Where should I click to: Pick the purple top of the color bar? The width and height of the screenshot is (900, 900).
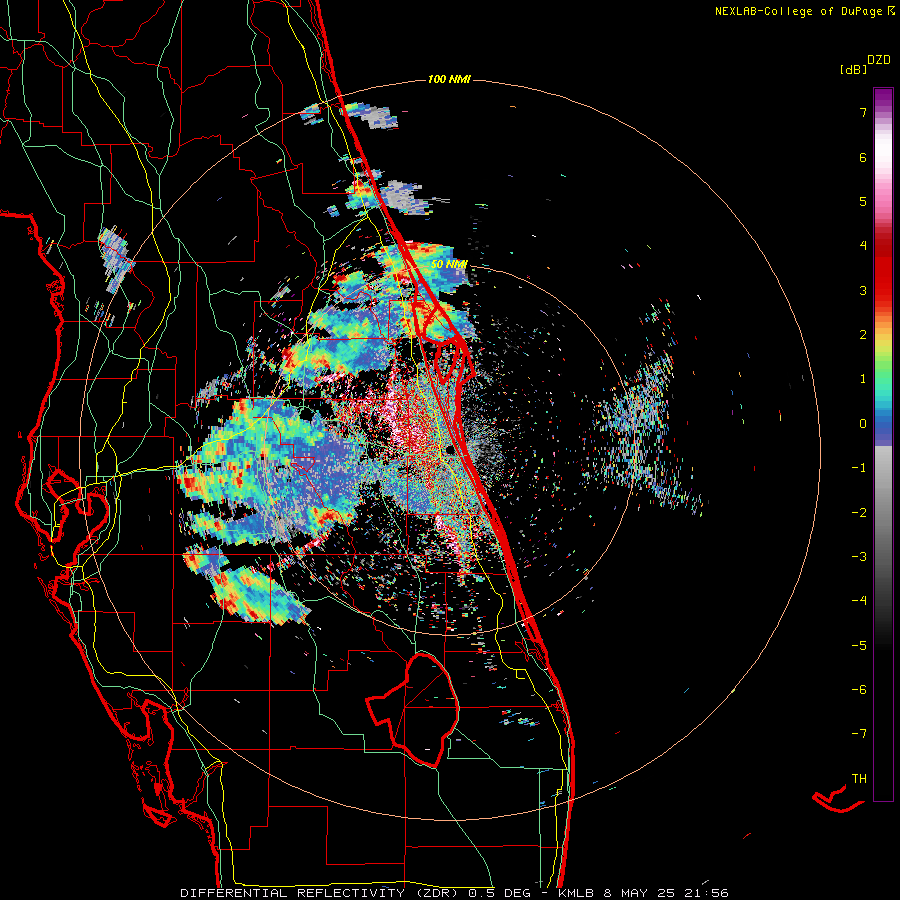point(883,98)
